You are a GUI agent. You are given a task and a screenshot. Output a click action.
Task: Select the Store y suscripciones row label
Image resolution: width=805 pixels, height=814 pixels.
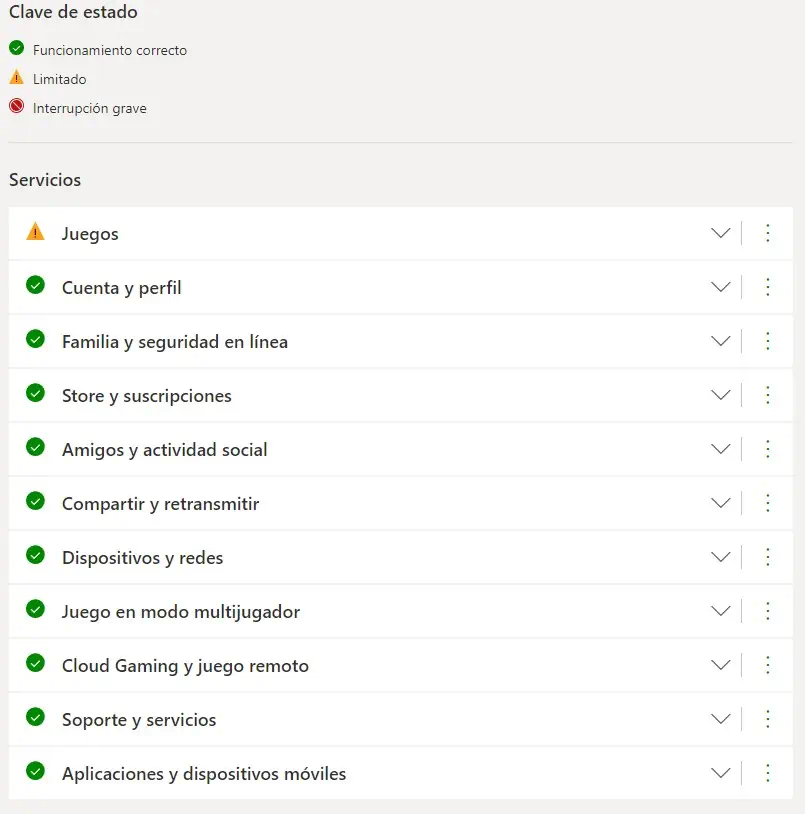click(146, 396)
